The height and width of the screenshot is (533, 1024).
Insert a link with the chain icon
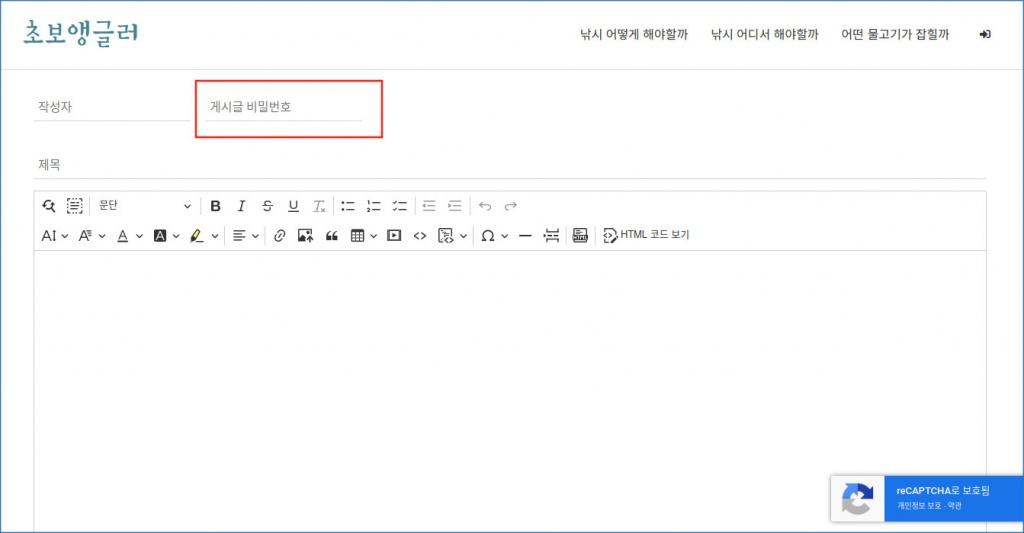(x=280, y=236)
